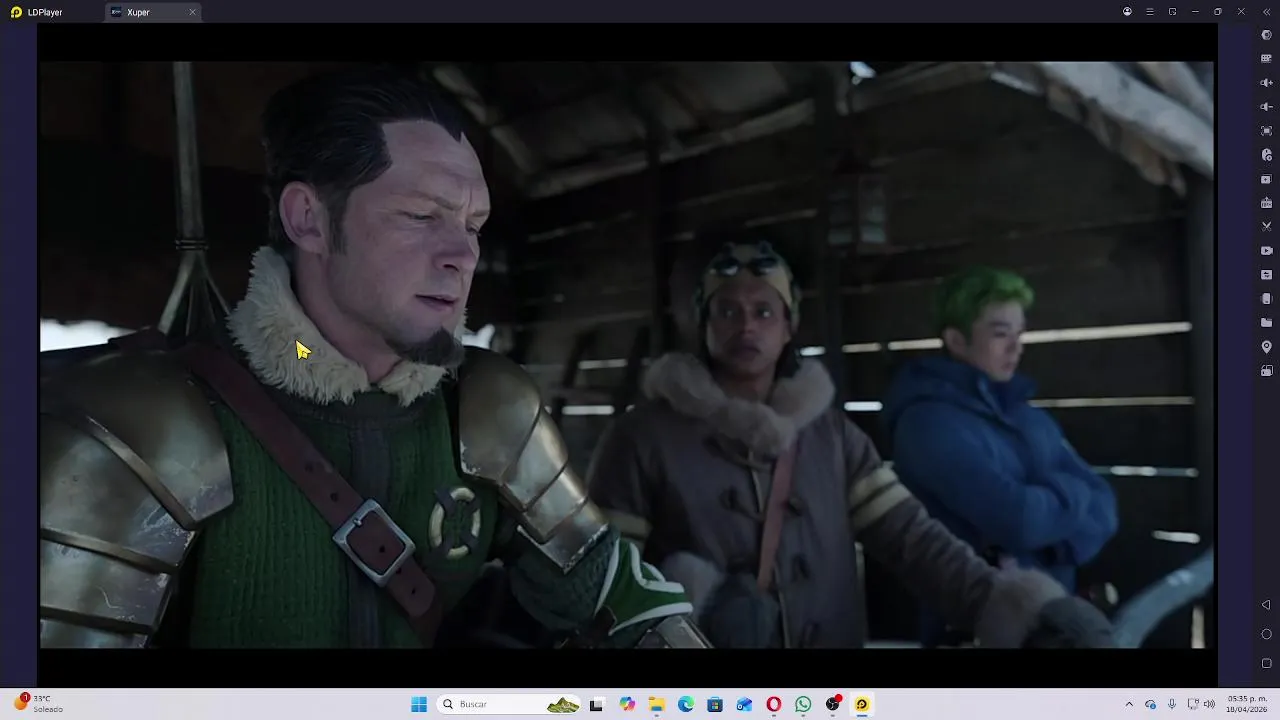Expand the system tray hidden icons chevron
This screenshot has height=720, width=1280.
pyautogui.click(x=1129, y=704)
